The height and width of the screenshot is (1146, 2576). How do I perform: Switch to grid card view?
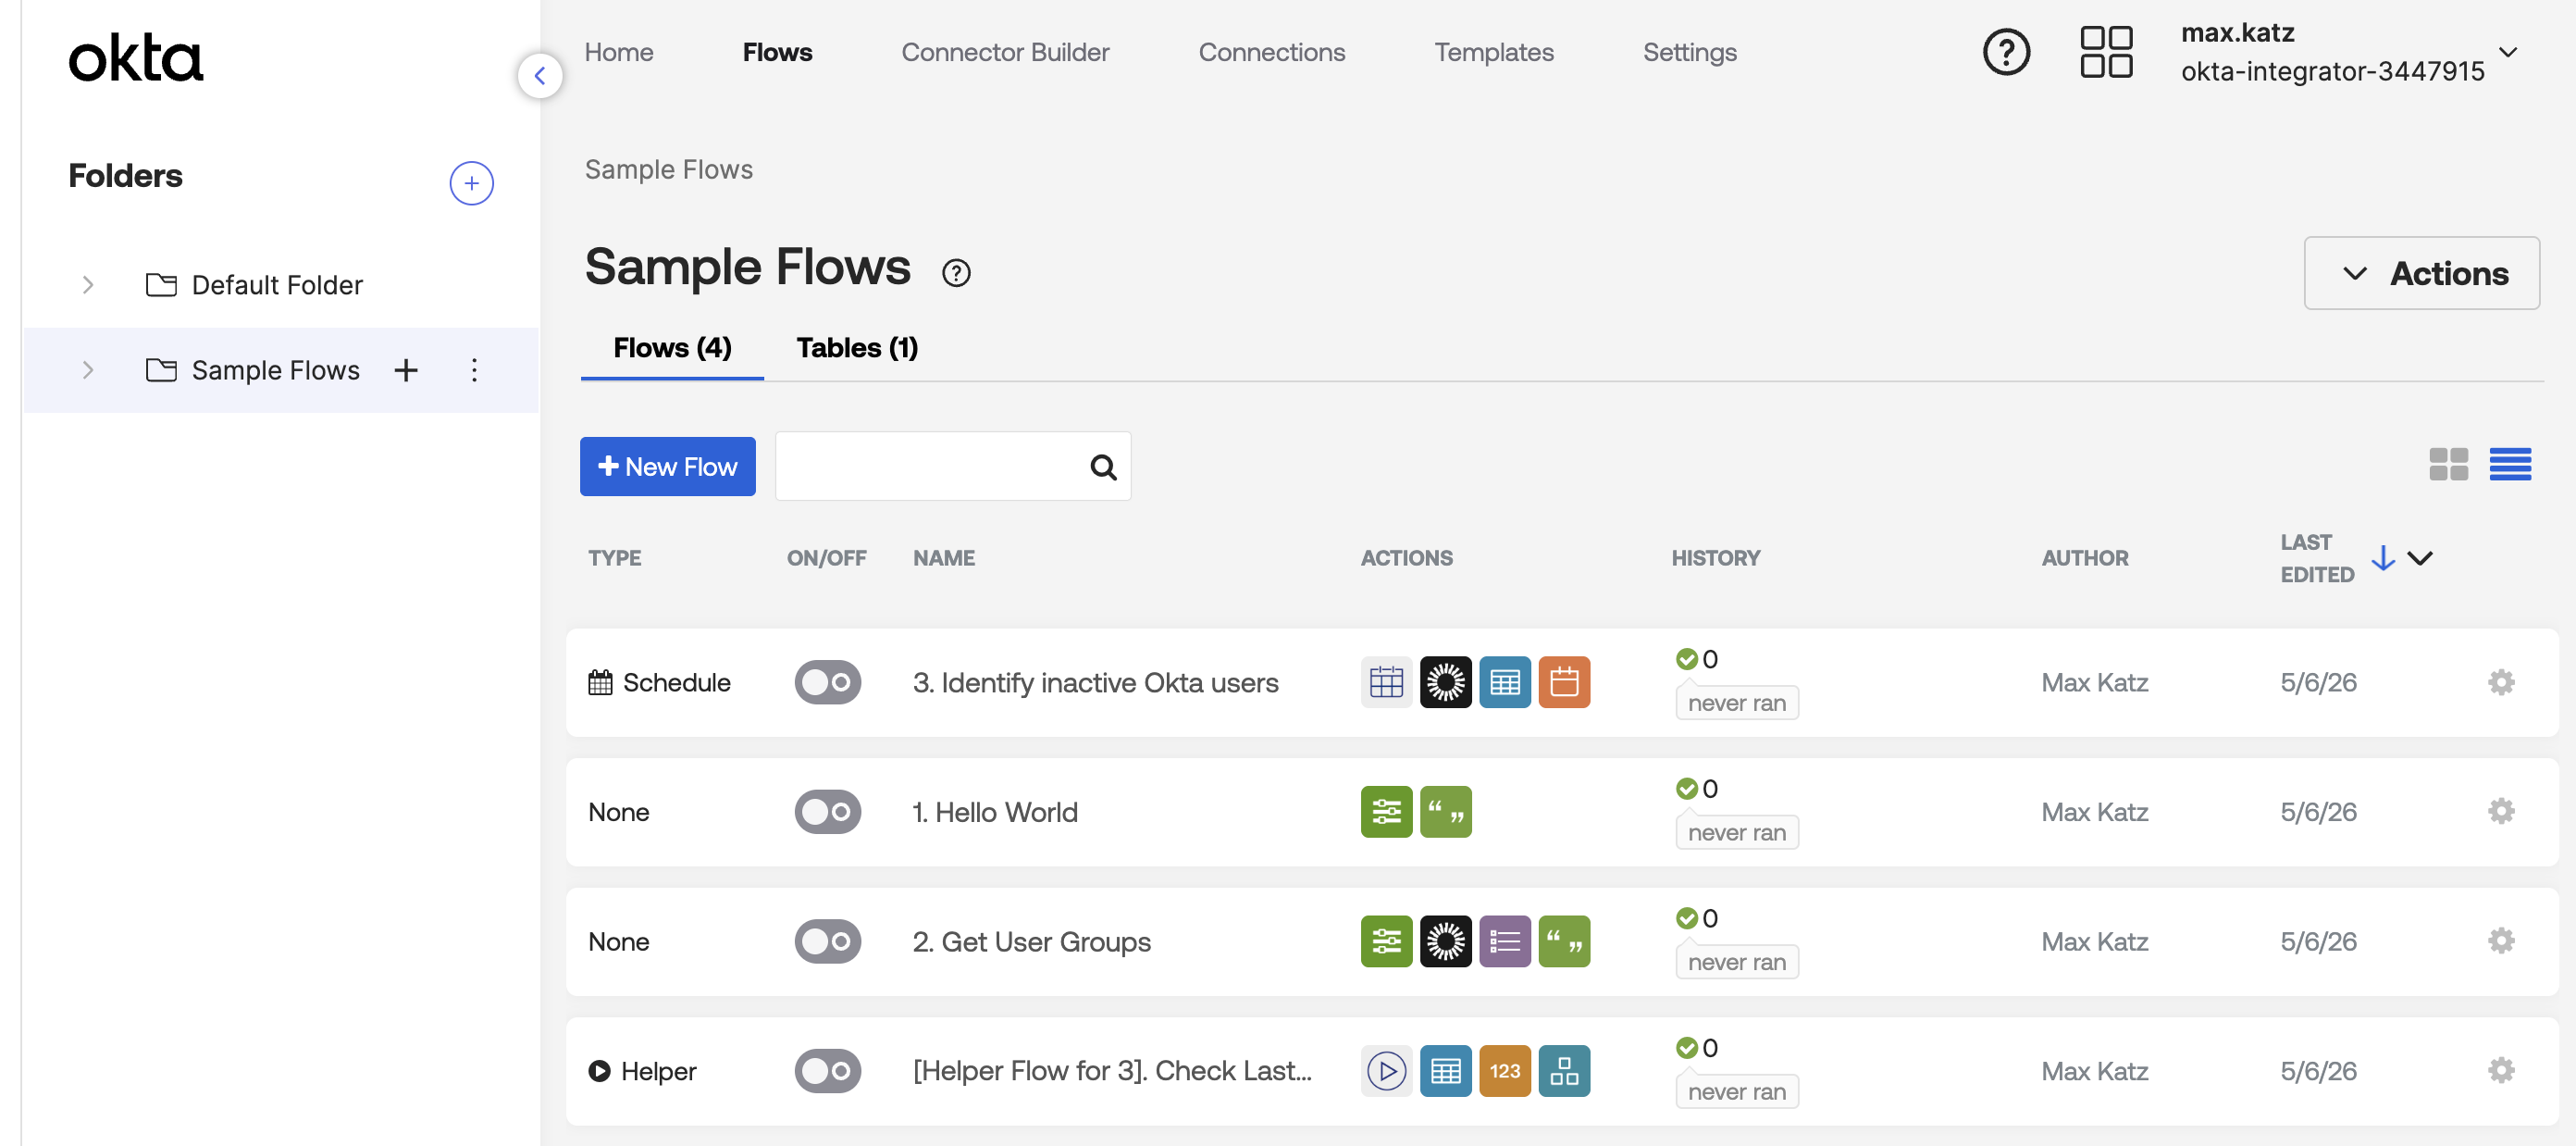pyautogui.click(x=2448, y=465)
